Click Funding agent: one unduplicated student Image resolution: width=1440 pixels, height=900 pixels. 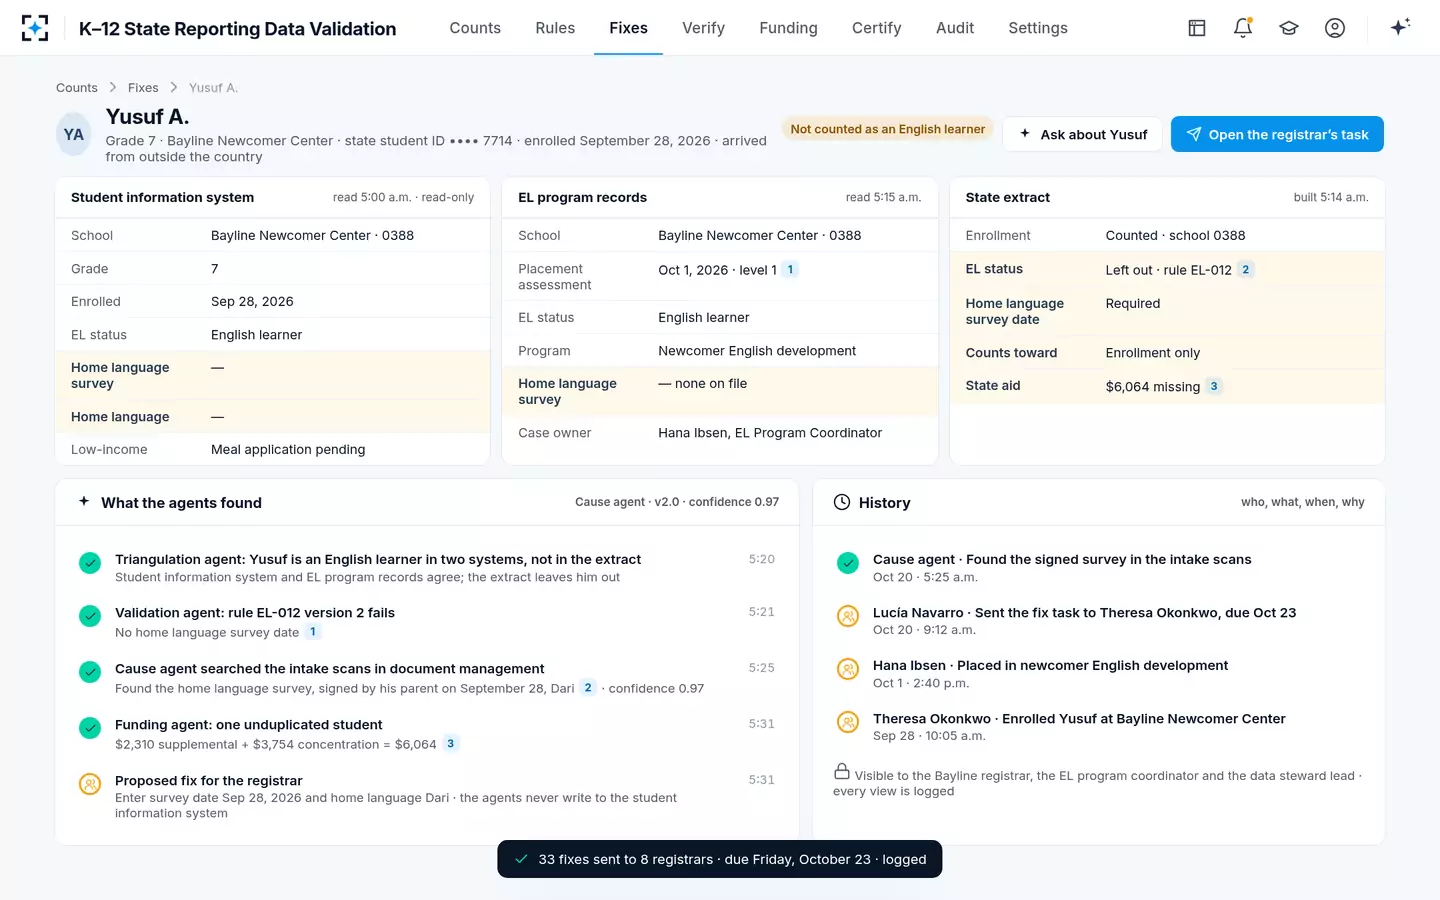[248, 725]
